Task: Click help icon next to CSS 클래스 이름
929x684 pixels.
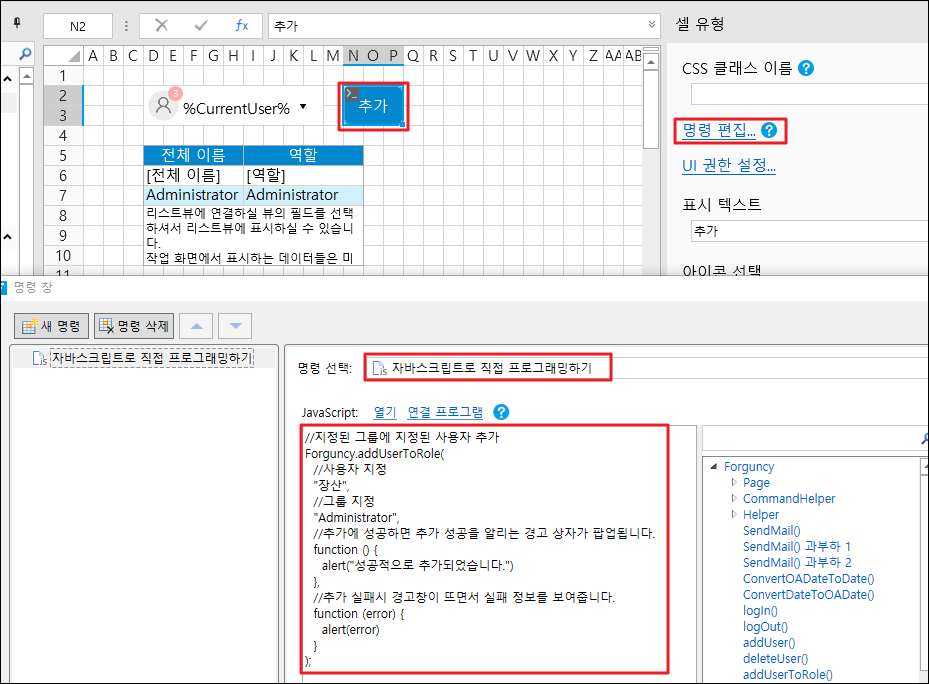Action: tap(806, 69)
